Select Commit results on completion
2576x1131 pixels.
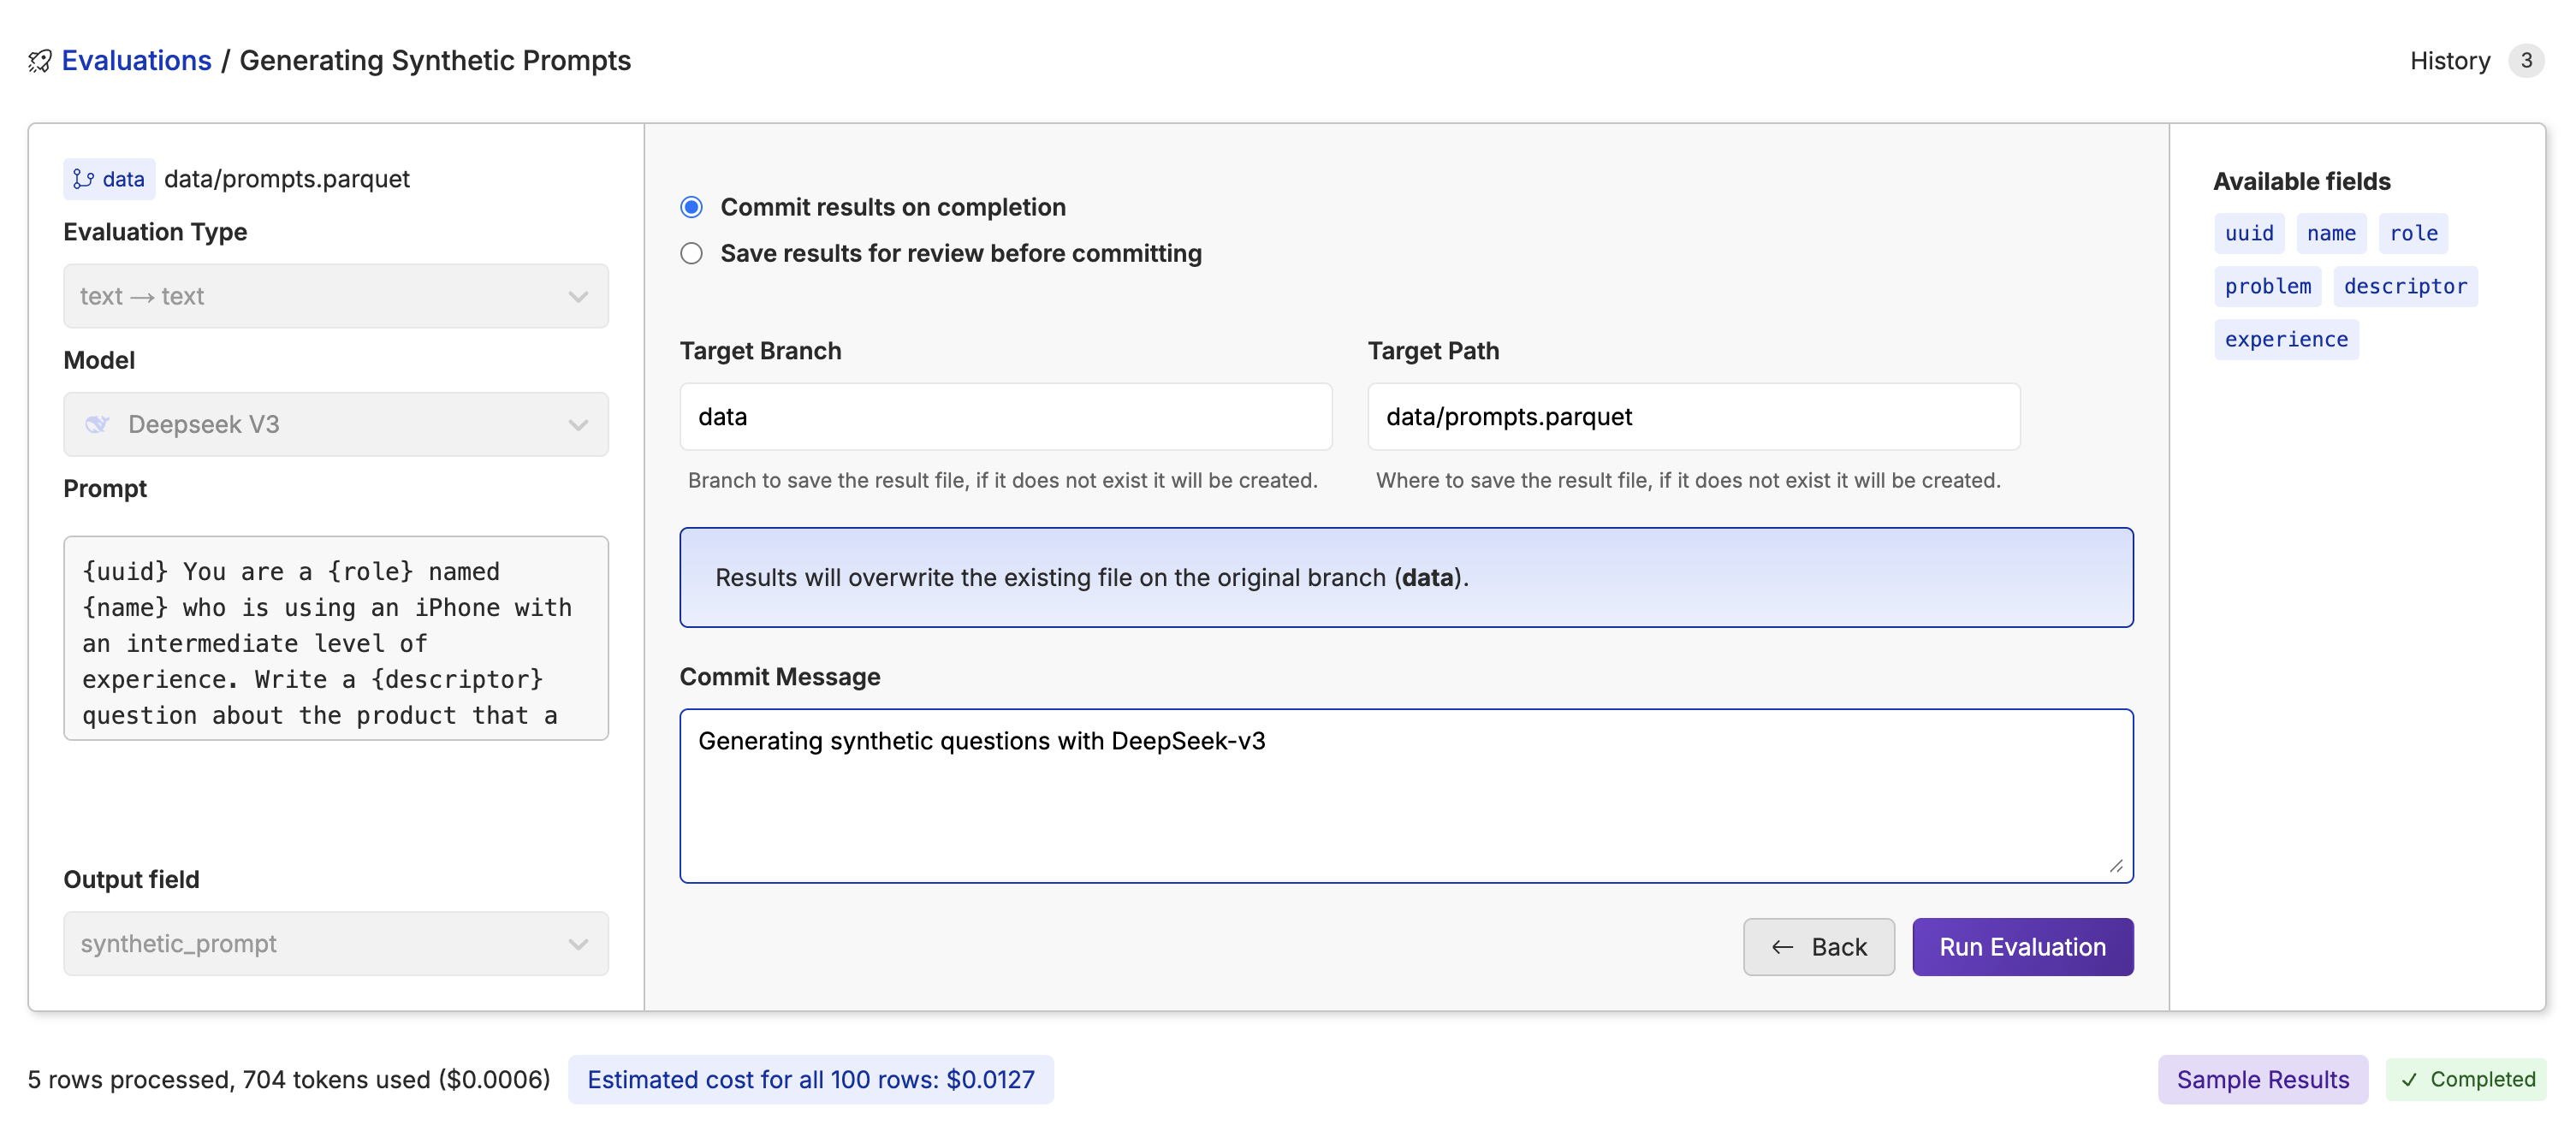tap(691, 207)
